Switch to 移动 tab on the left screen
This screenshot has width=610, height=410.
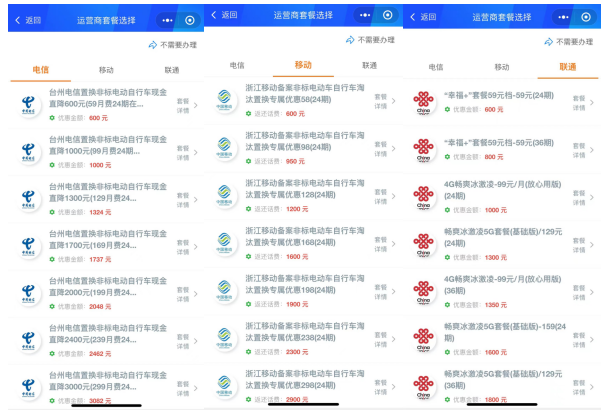[x=106, y=70]
